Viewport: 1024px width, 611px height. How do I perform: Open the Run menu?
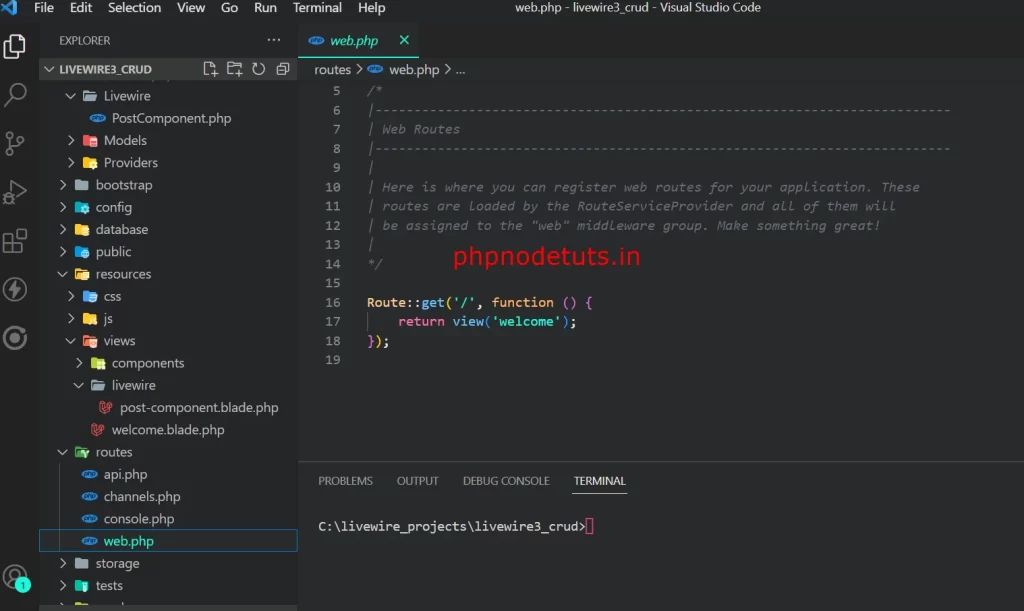[x=265, y=8]
